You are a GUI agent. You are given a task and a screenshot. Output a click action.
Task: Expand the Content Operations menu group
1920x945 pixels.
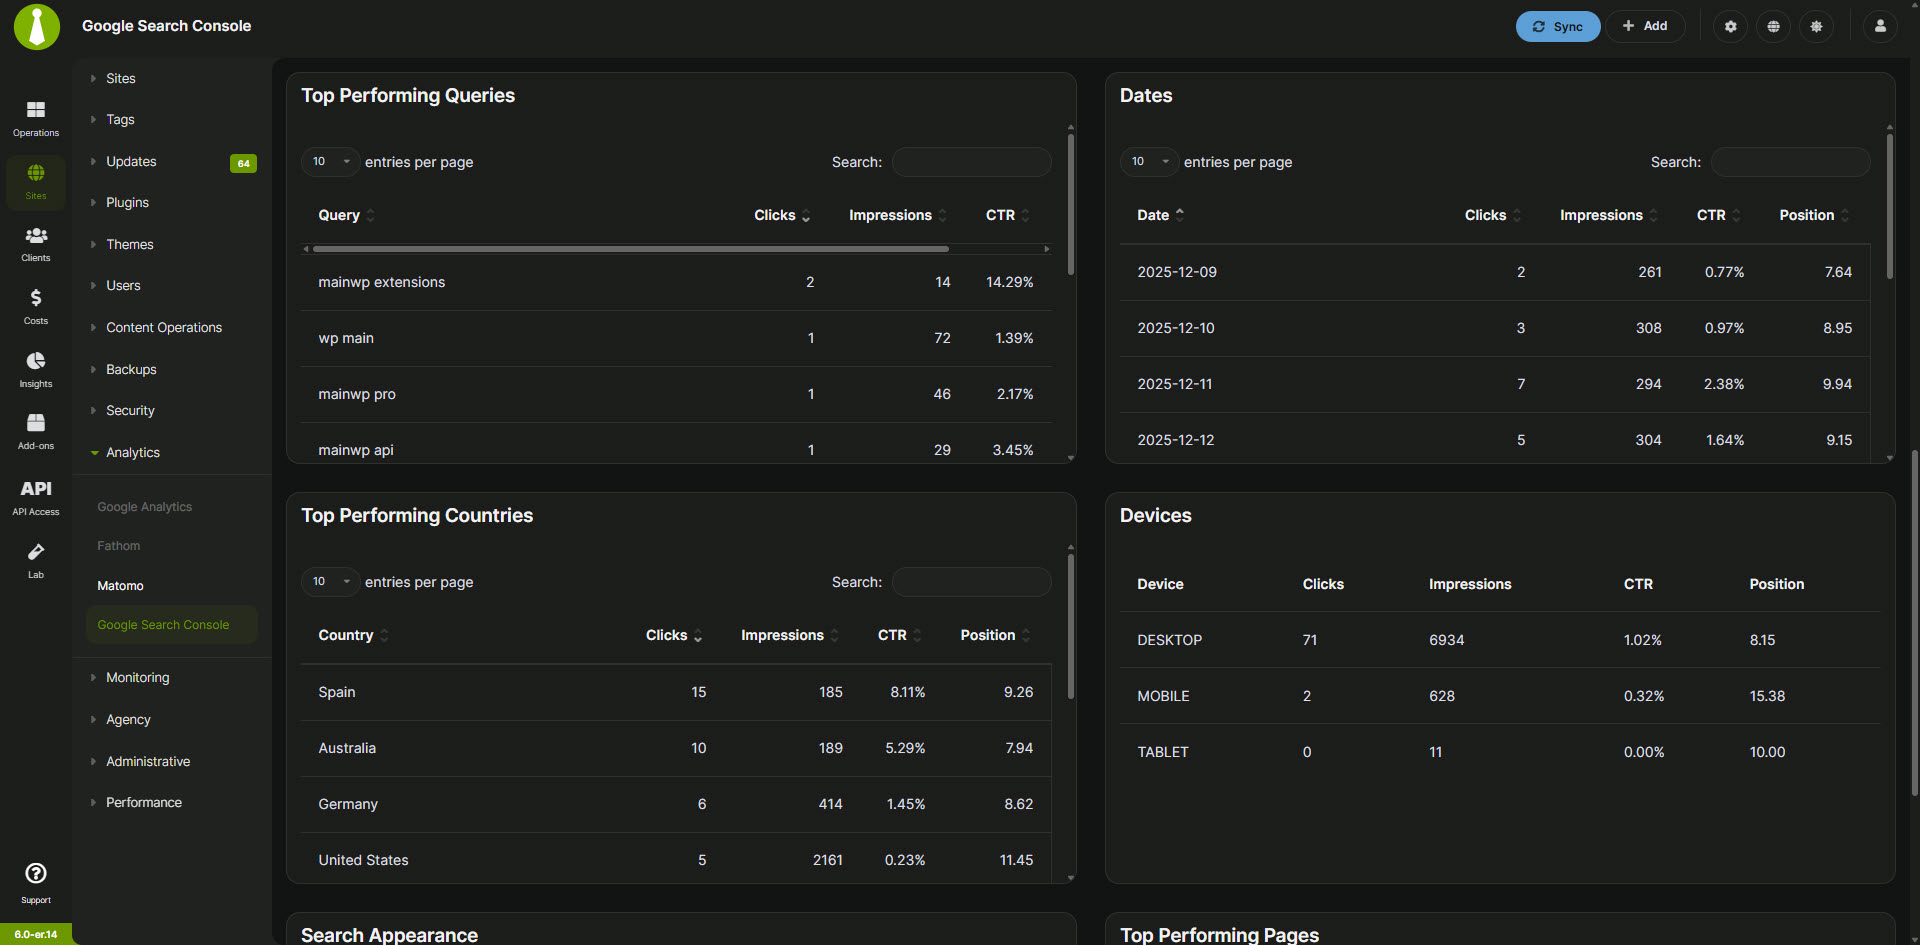[164, 327]
